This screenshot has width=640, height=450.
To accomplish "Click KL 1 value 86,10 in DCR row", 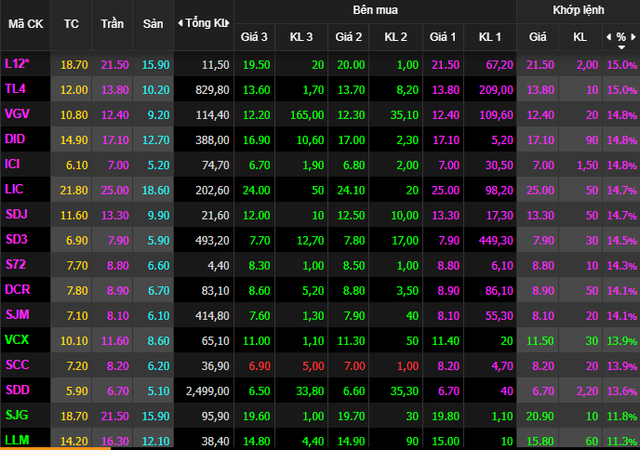I will pyautogui.click(x=499, y=291).
